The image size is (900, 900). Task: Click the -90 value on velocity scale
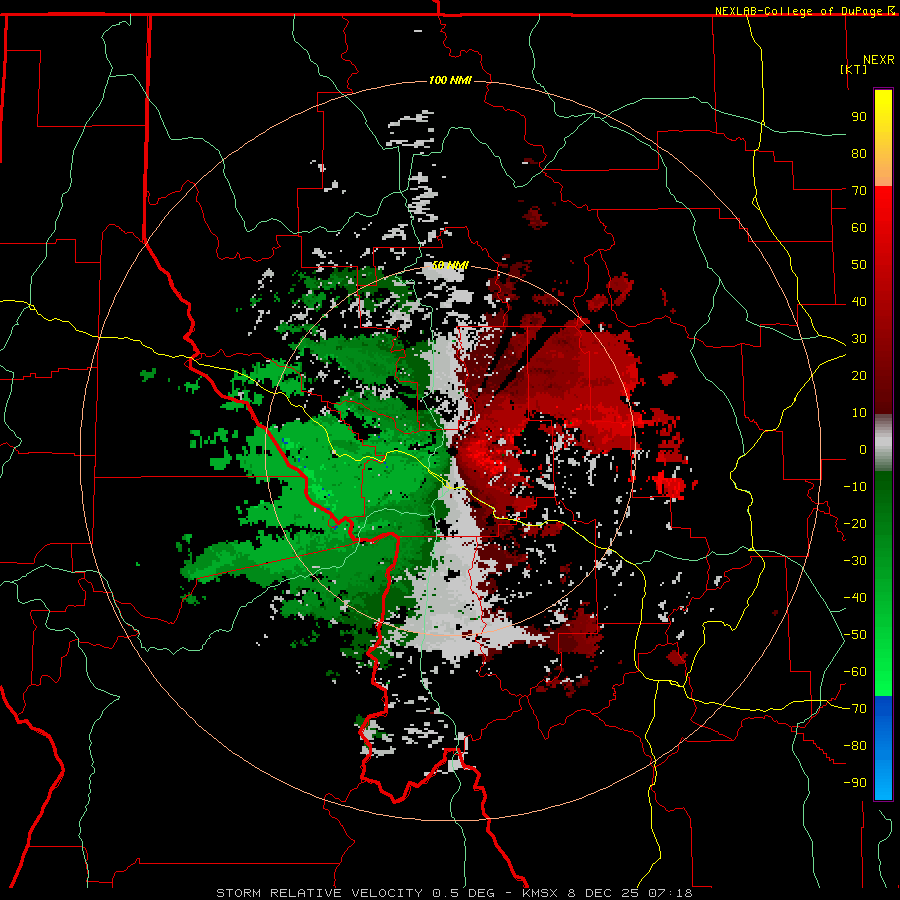click(855, 783)
